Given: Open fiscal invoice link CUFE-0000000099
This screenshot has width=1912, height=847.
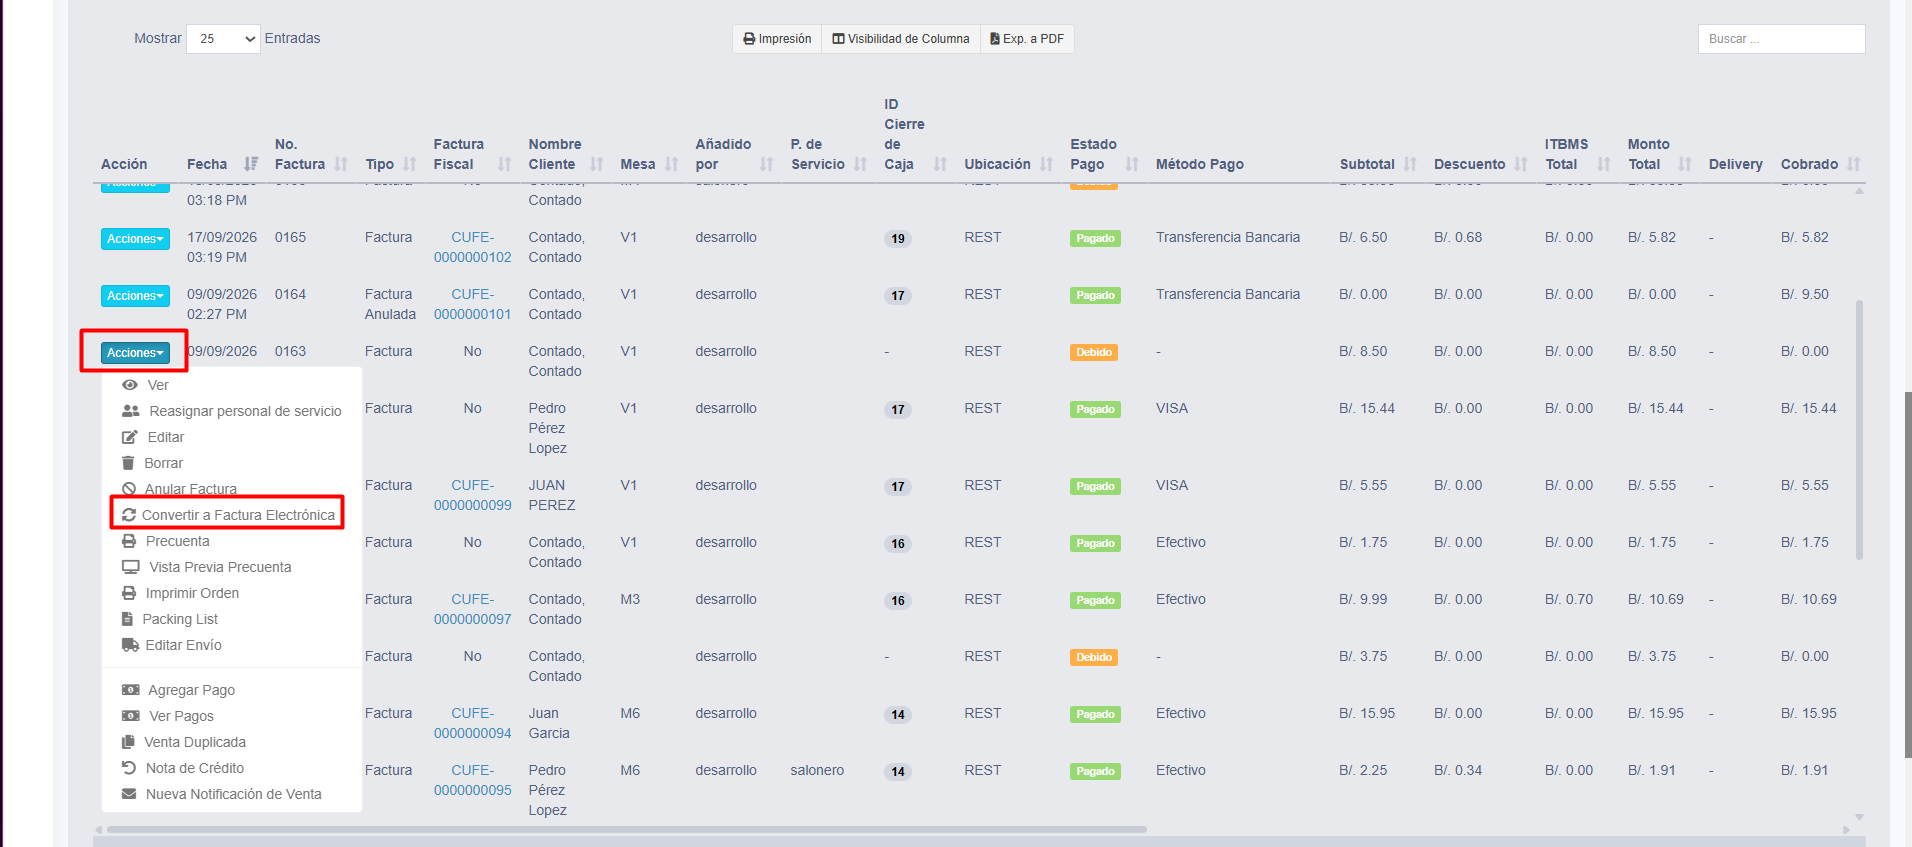Looking at the screenshot, I should [x=473, y=495].
